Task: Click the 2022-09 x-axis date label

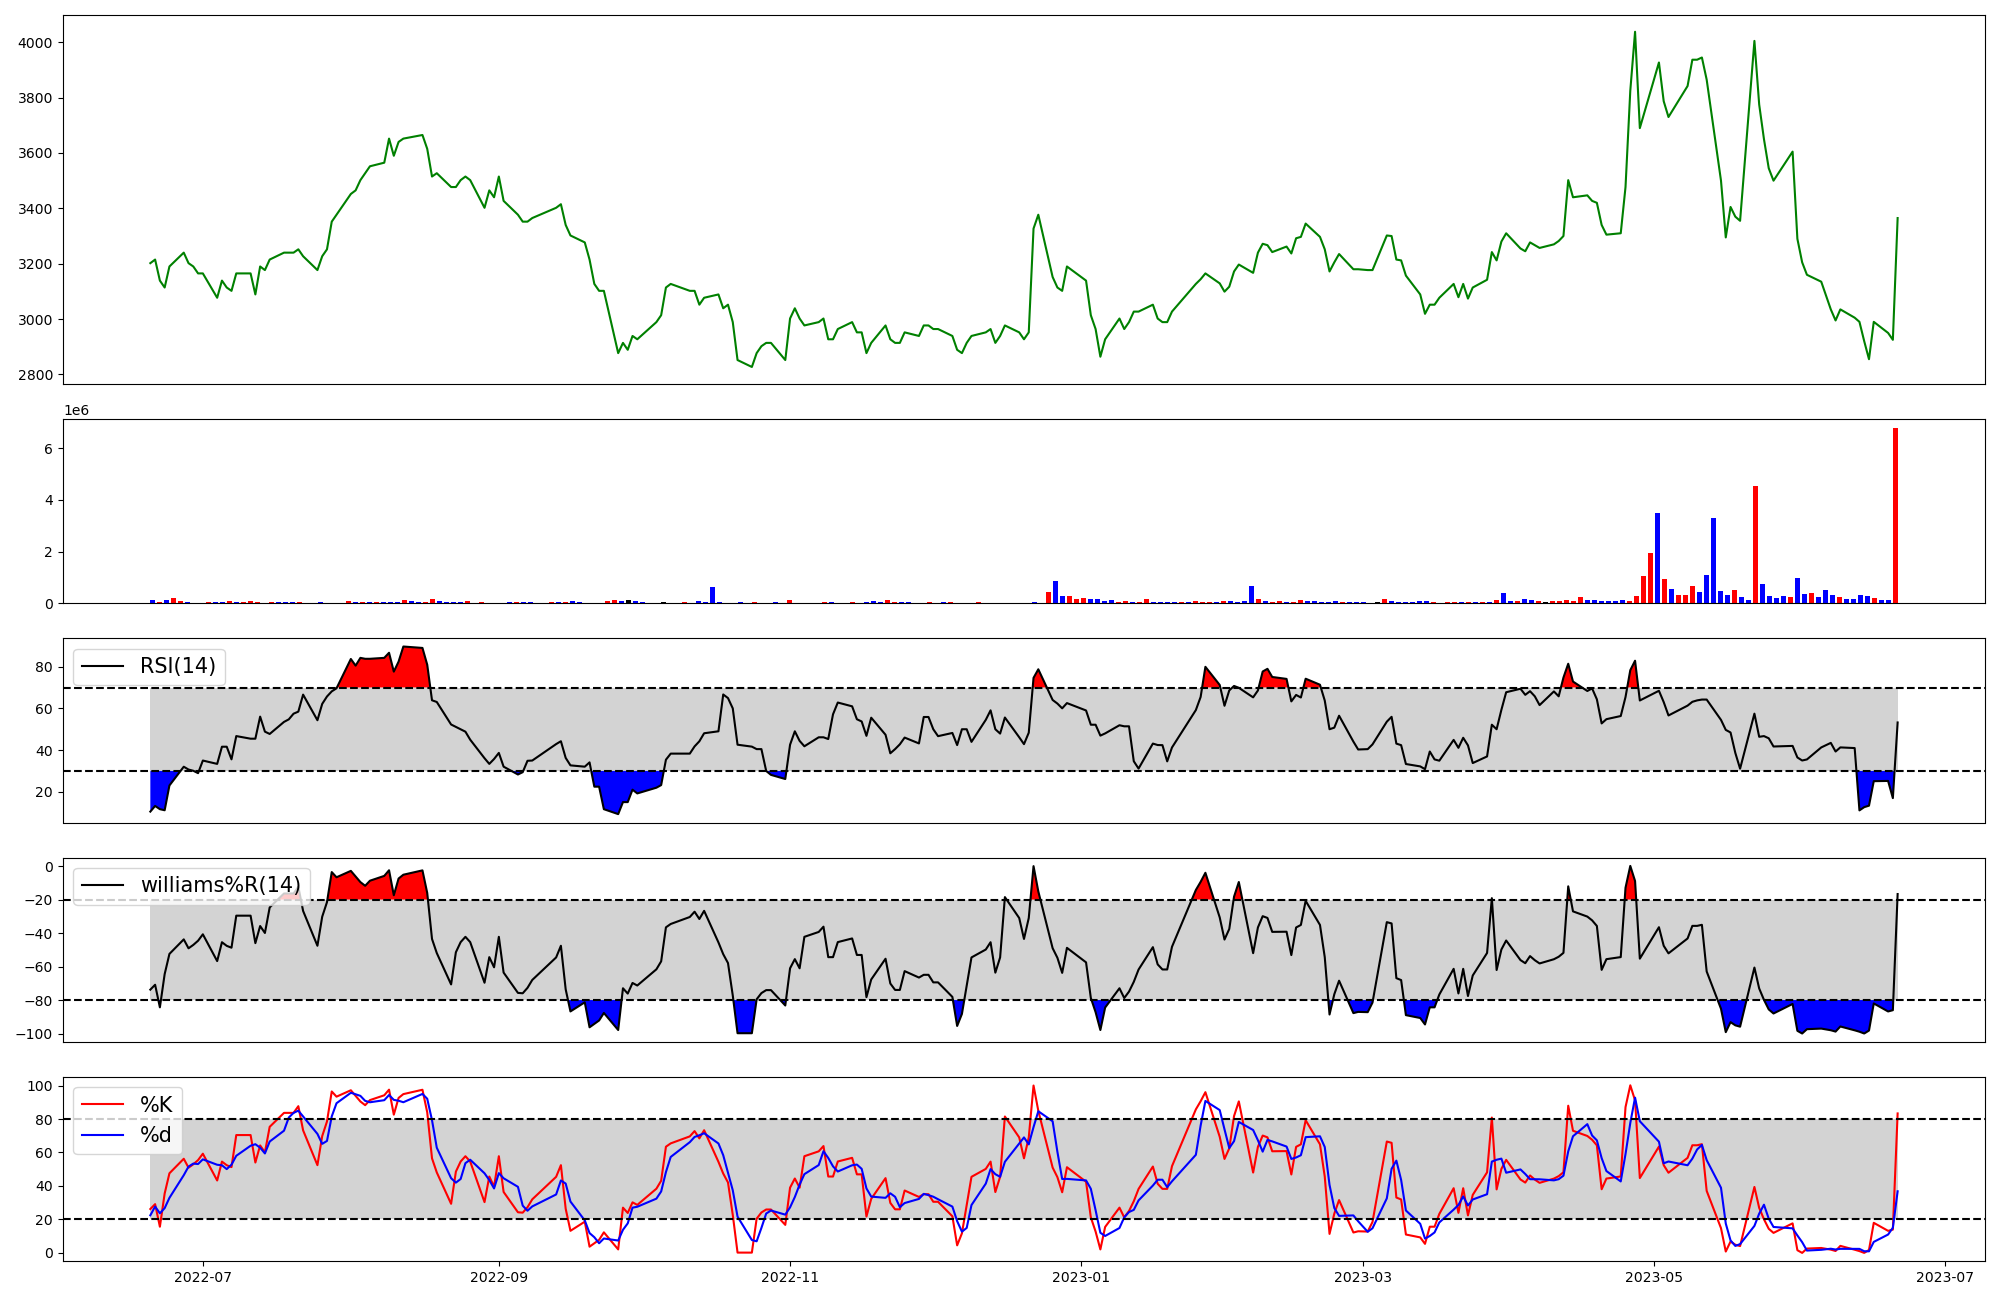Action: click(498, 1277)
